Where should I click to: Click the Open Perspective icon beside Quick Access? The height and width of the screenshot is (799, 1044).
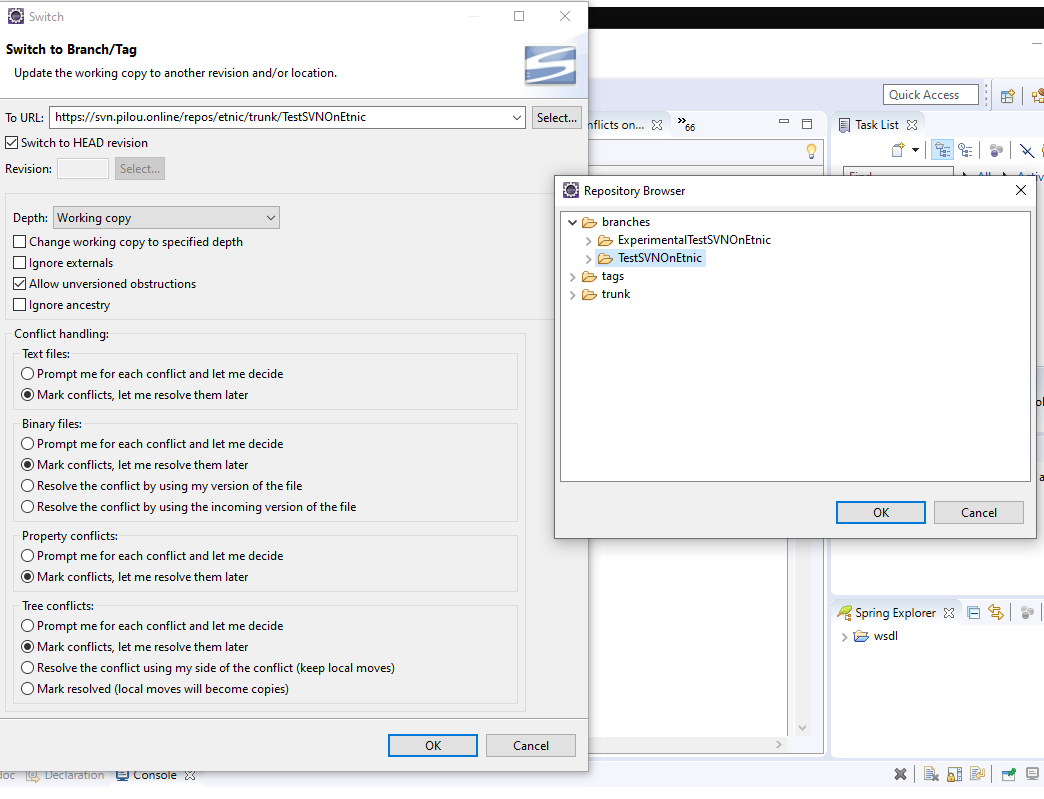point(1008,96)
